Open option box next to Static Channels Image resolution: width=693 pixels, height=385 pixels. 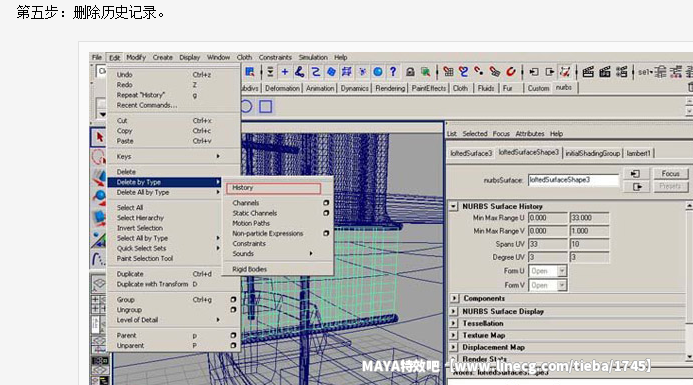(326, 213)
